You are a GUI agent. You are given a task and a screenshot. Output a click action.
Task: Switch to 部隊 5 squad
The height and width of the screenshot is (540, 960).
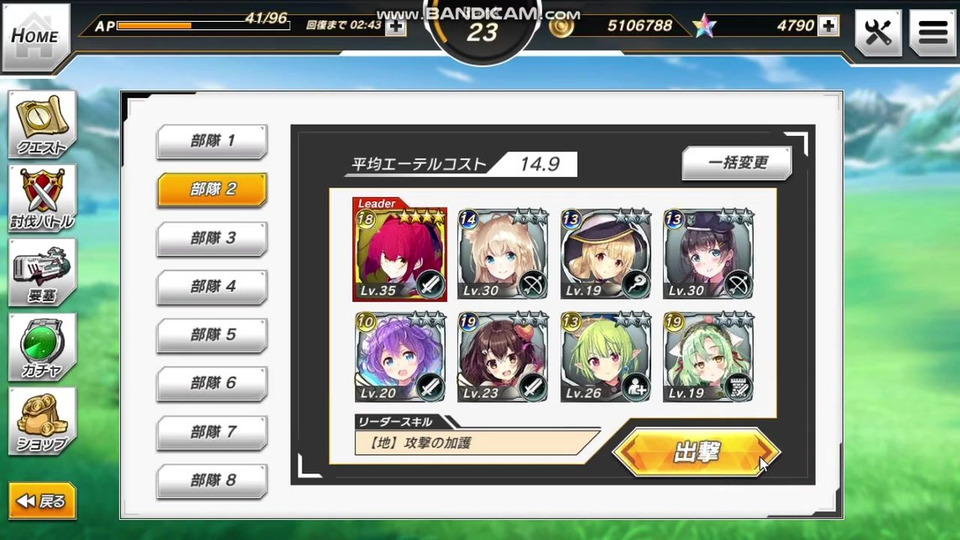[212, 335]
